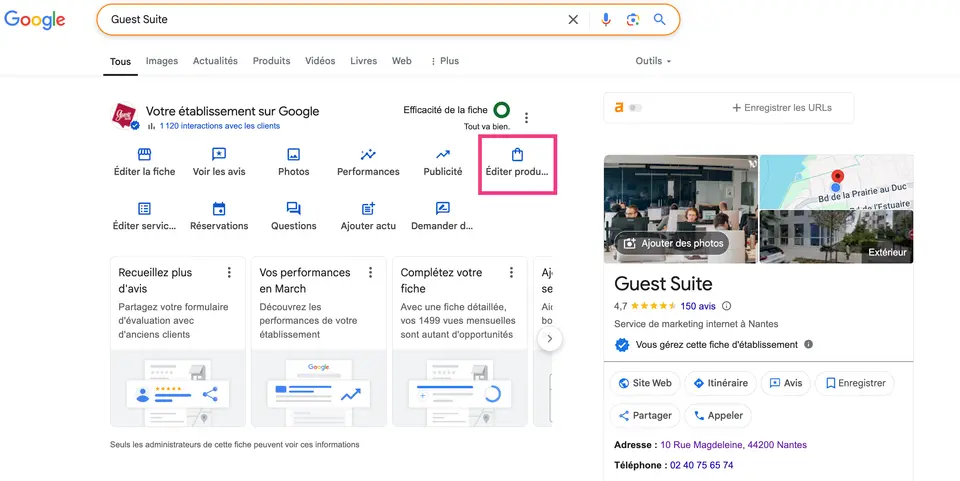960x481 pixels.
Task: Open Google Lens image search icon
Action: pos(632,20)
